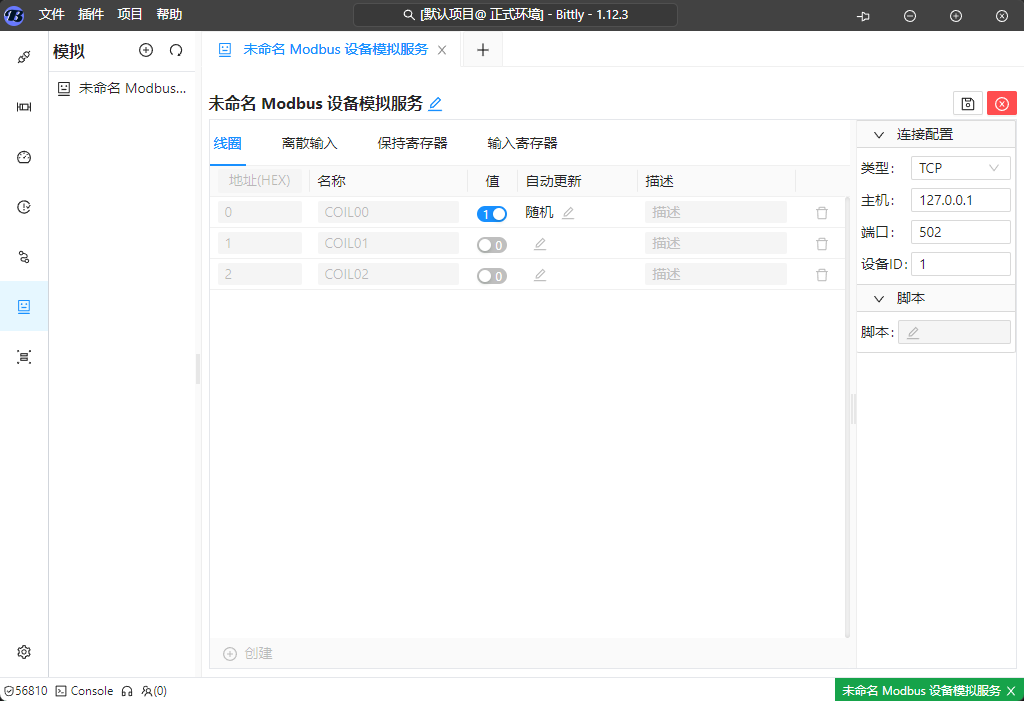Edit auto update for COIL01
The width and height of the screenshot is (1024, 701).
pos(540,244)
